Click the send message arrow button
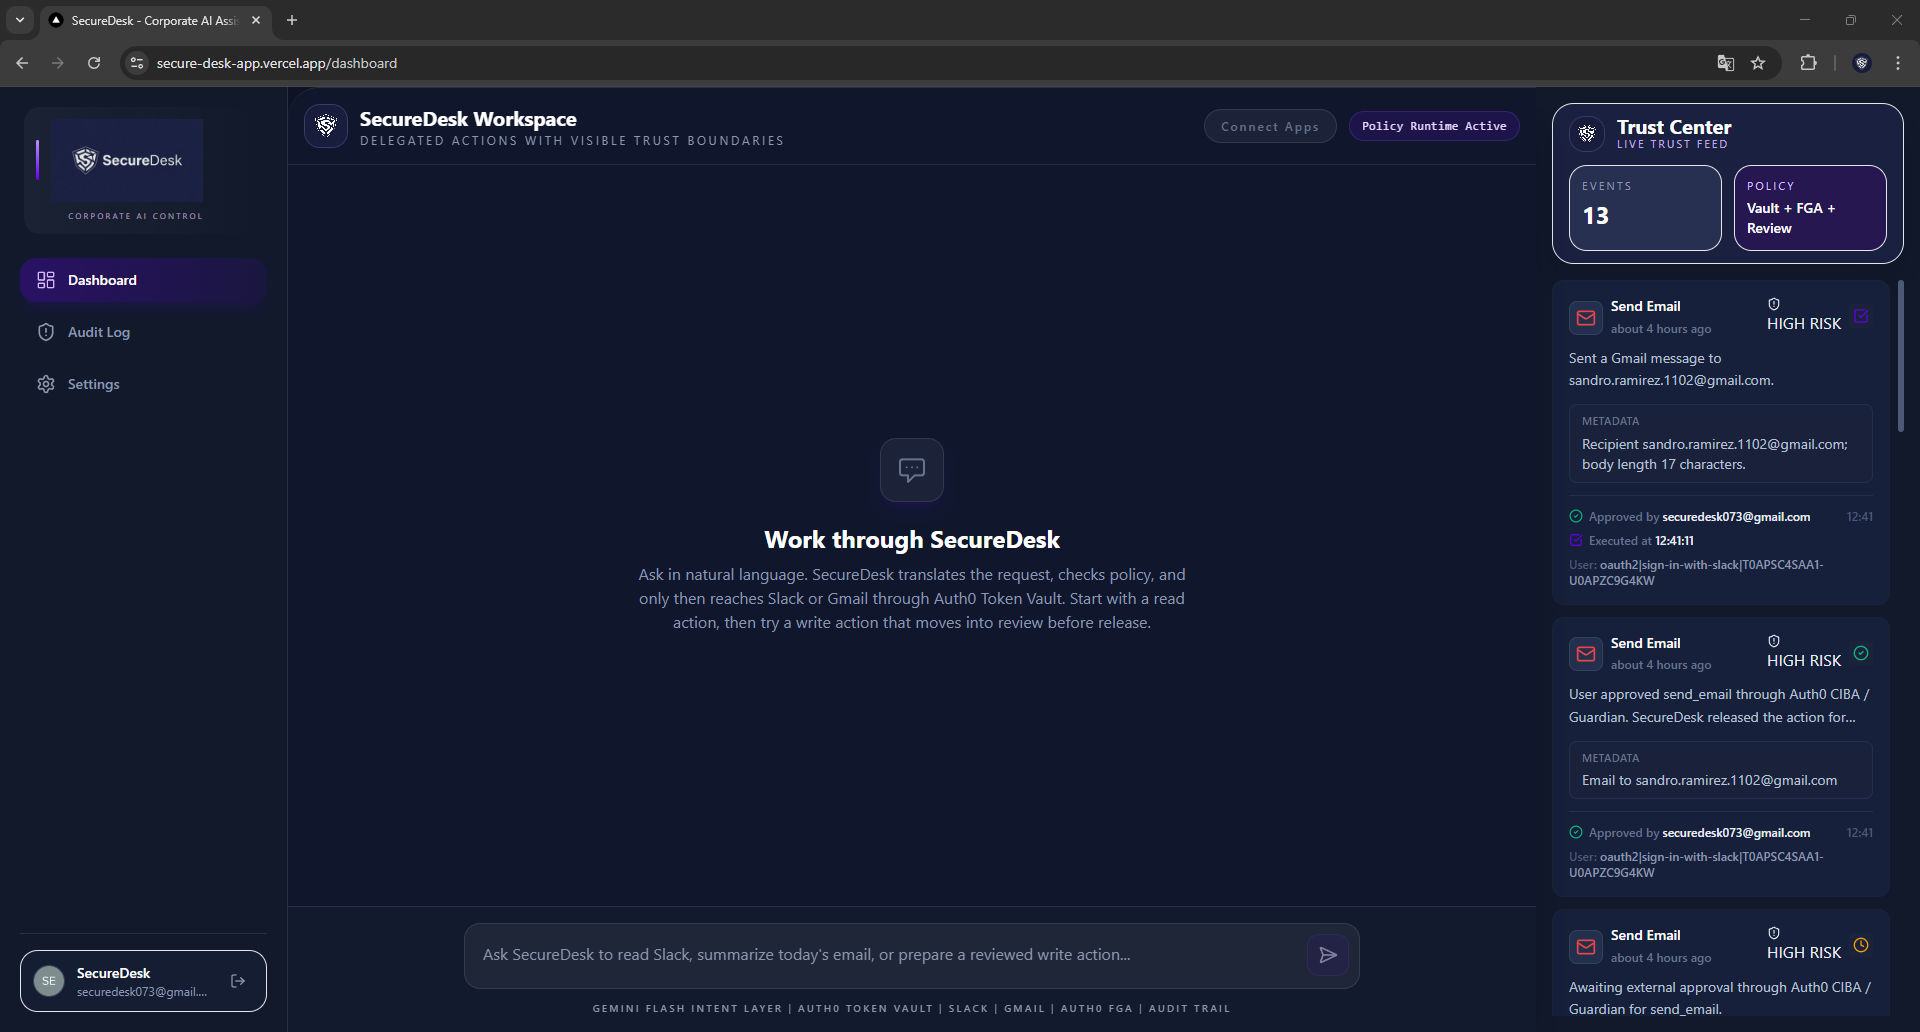The image size is (1920, 1032). (x=1328, y=955)
